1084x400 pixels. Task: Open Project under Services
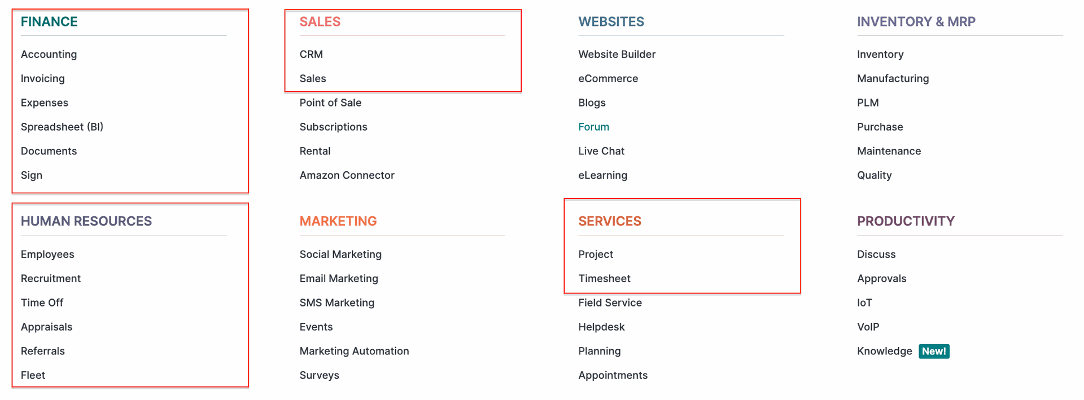[596, 254]
